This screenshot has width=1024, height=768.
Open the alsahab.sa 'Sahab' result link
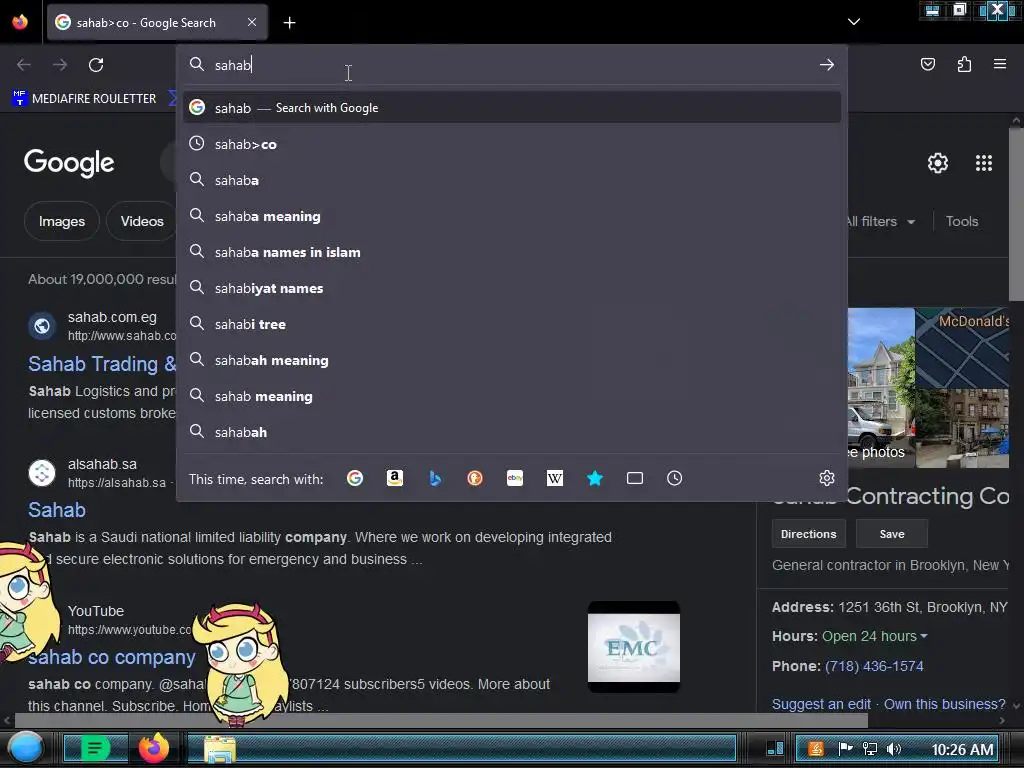(57, 510)
